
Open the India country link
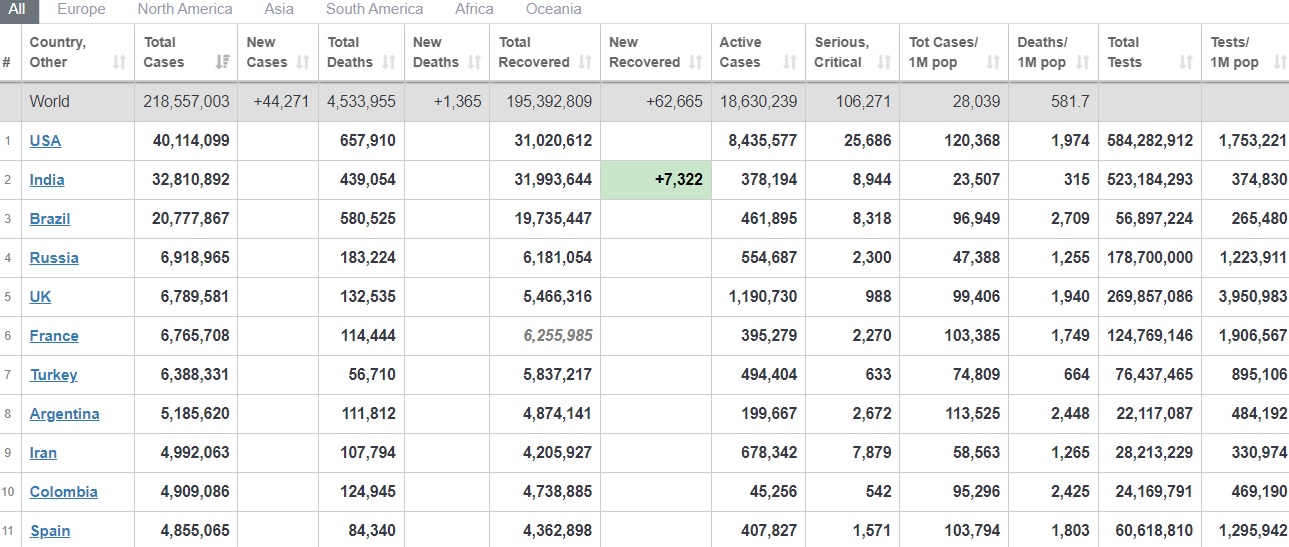47,180
